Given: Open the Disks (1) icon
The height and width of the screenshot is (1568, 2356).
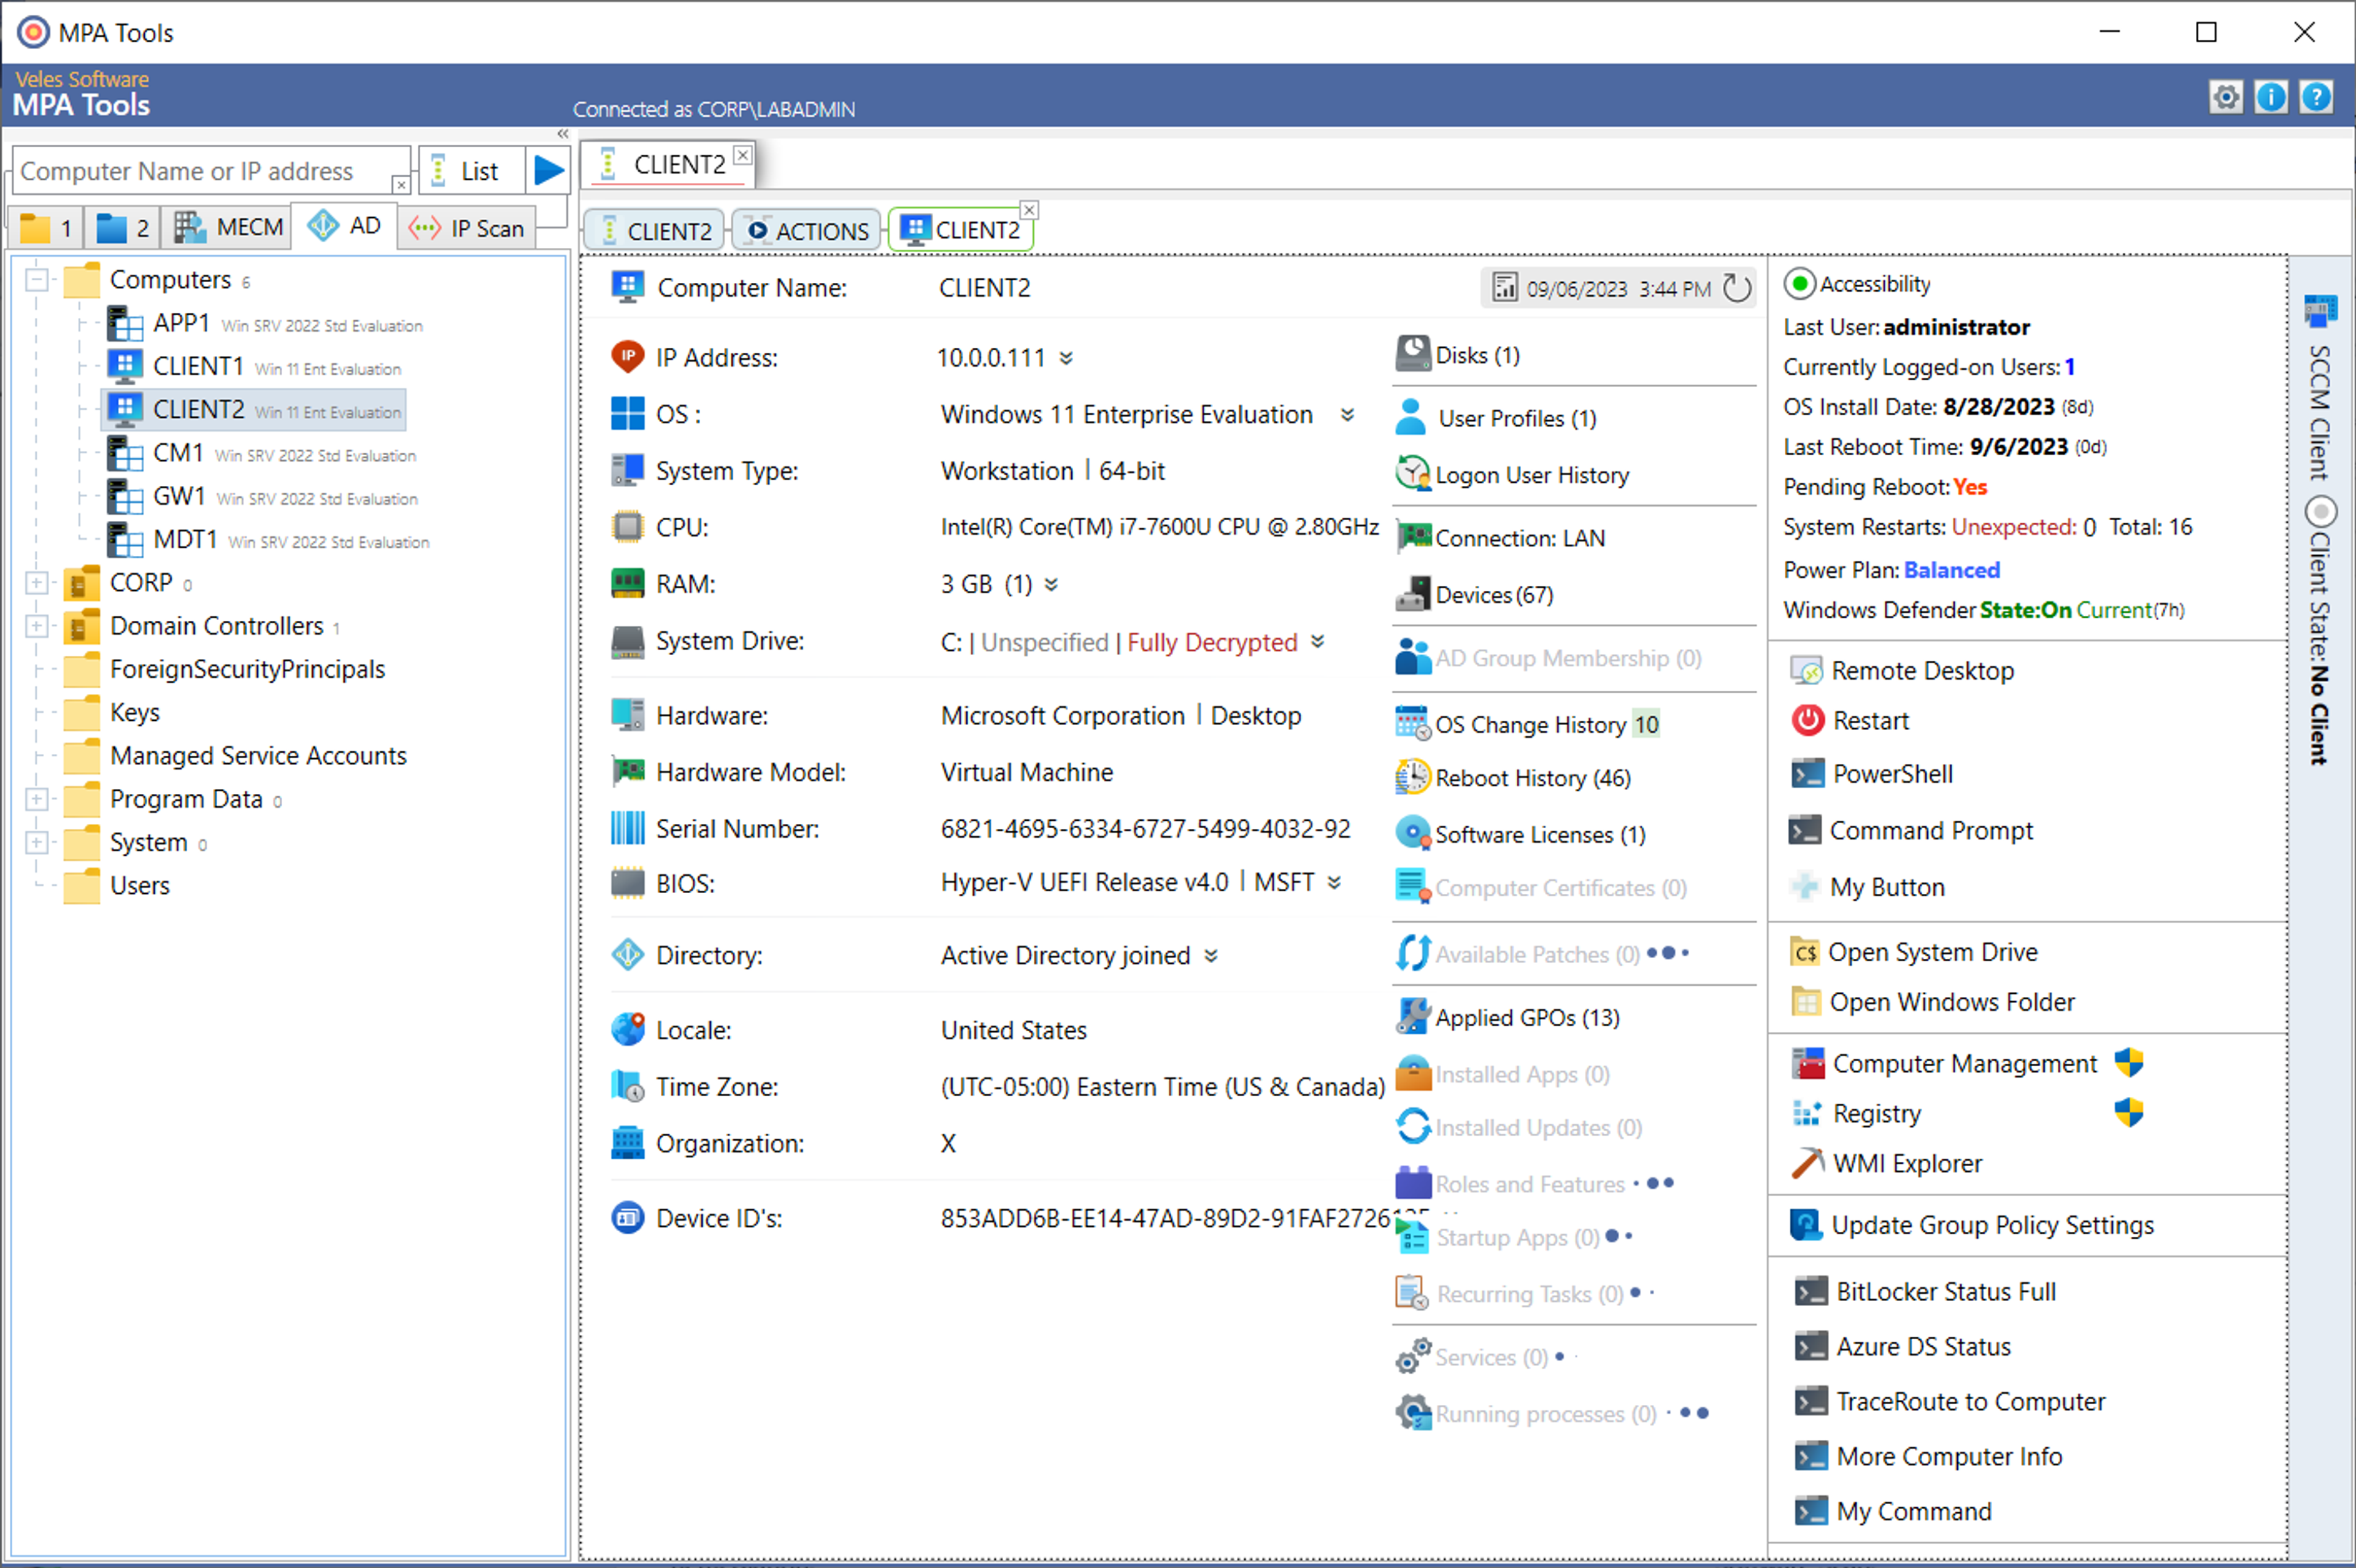Looking at the screenshot, I should [1412, 354].
